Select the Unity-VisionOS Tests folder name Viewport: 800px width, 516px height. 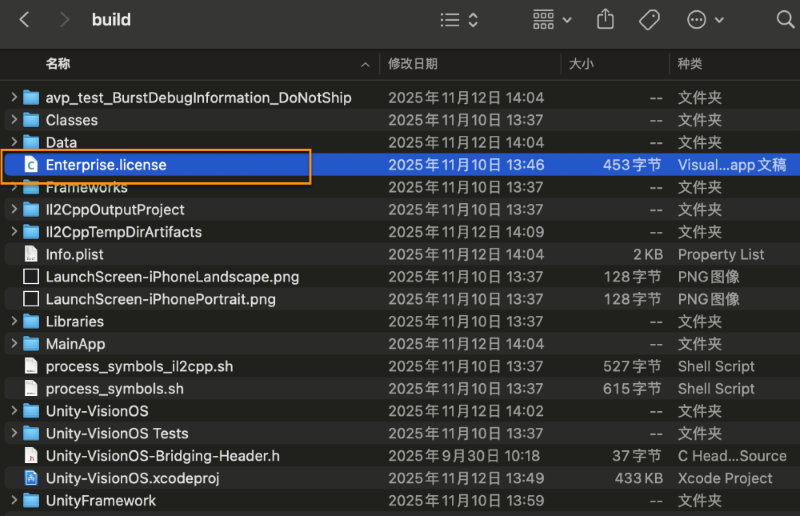coord(117,433)
